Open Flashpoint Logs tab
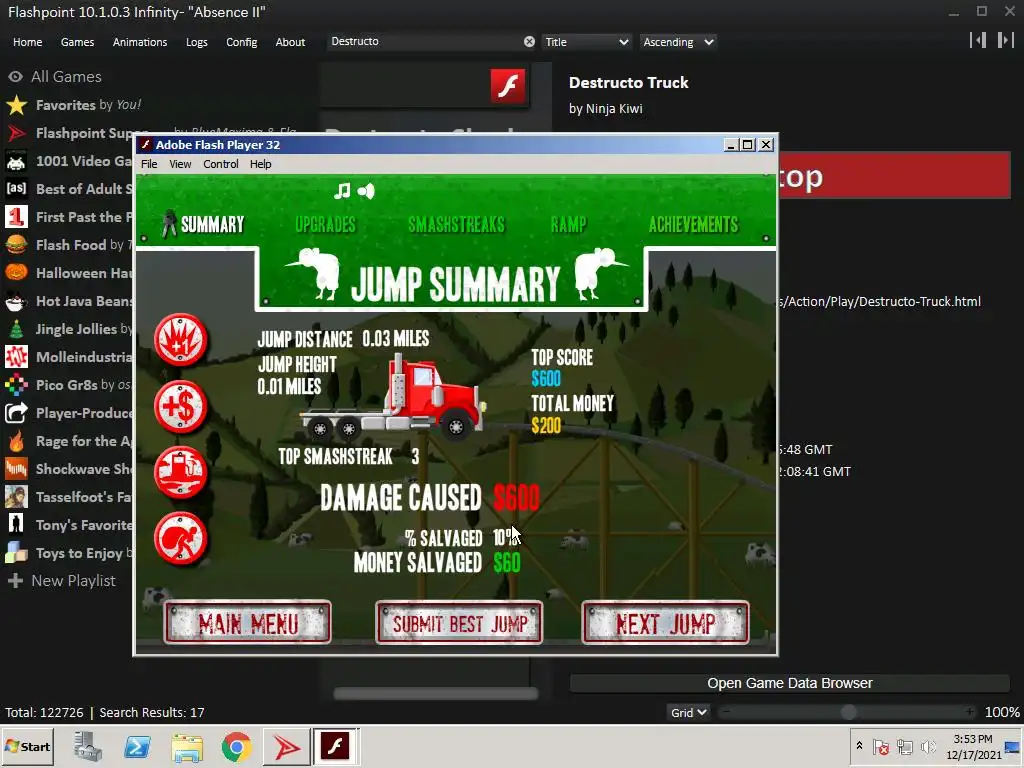The width and height of the screenshot is (1024, 768). (197, 42)
